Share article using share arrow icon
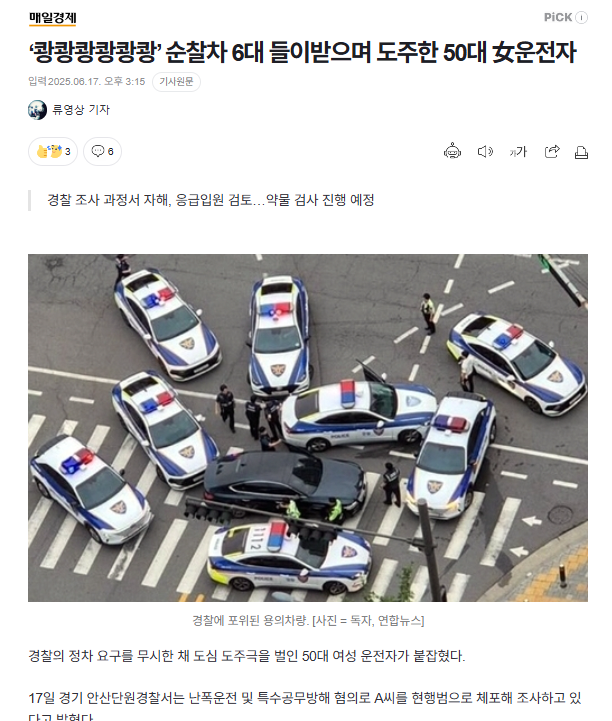 click(x=552, y=151)
